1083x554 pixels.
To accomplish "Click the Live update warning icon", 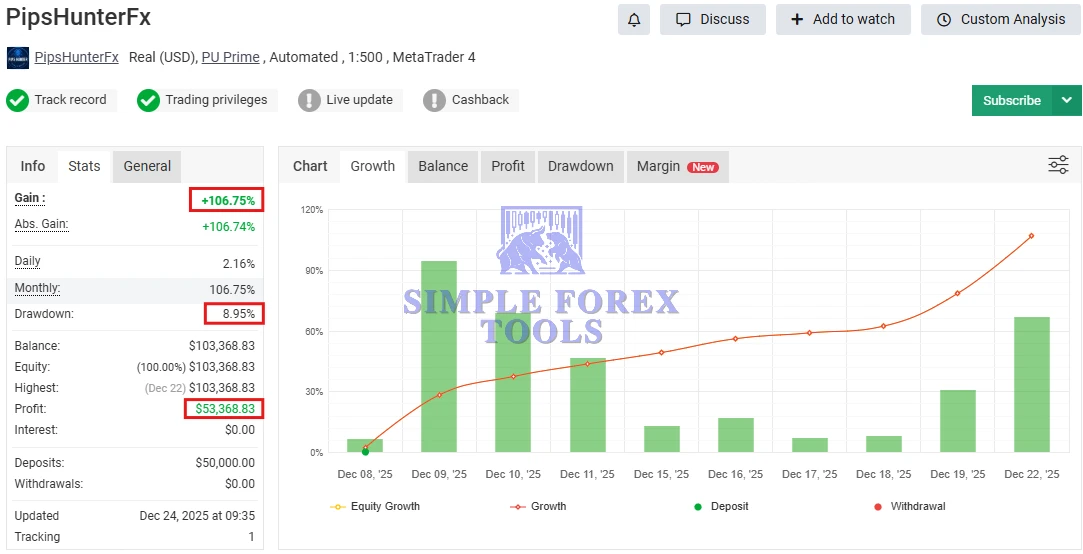I will pyautogui.click(x=309, y=100).
